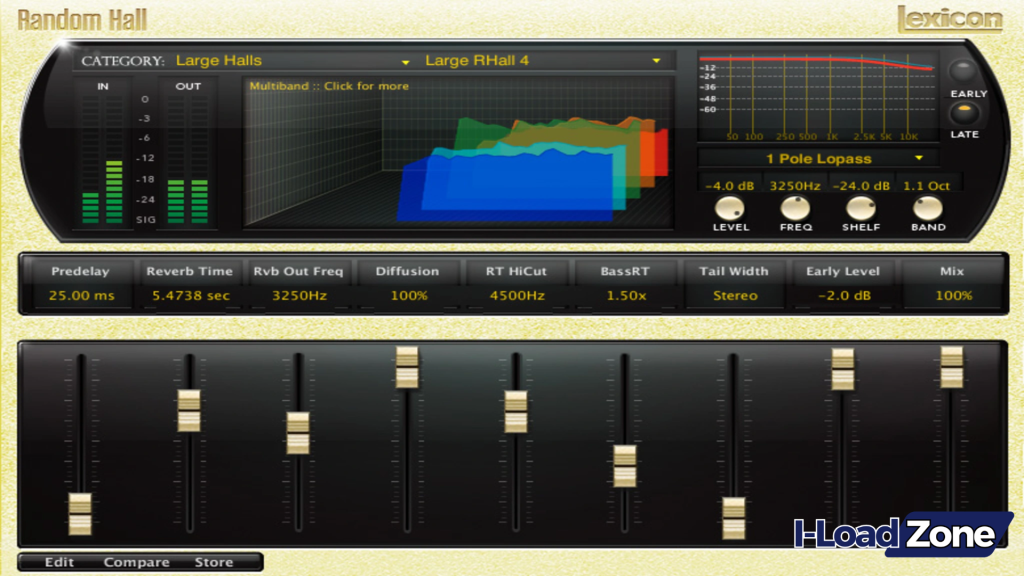
Task: Click the Reverb Time fader handle
Action: [x=189, y=411]
